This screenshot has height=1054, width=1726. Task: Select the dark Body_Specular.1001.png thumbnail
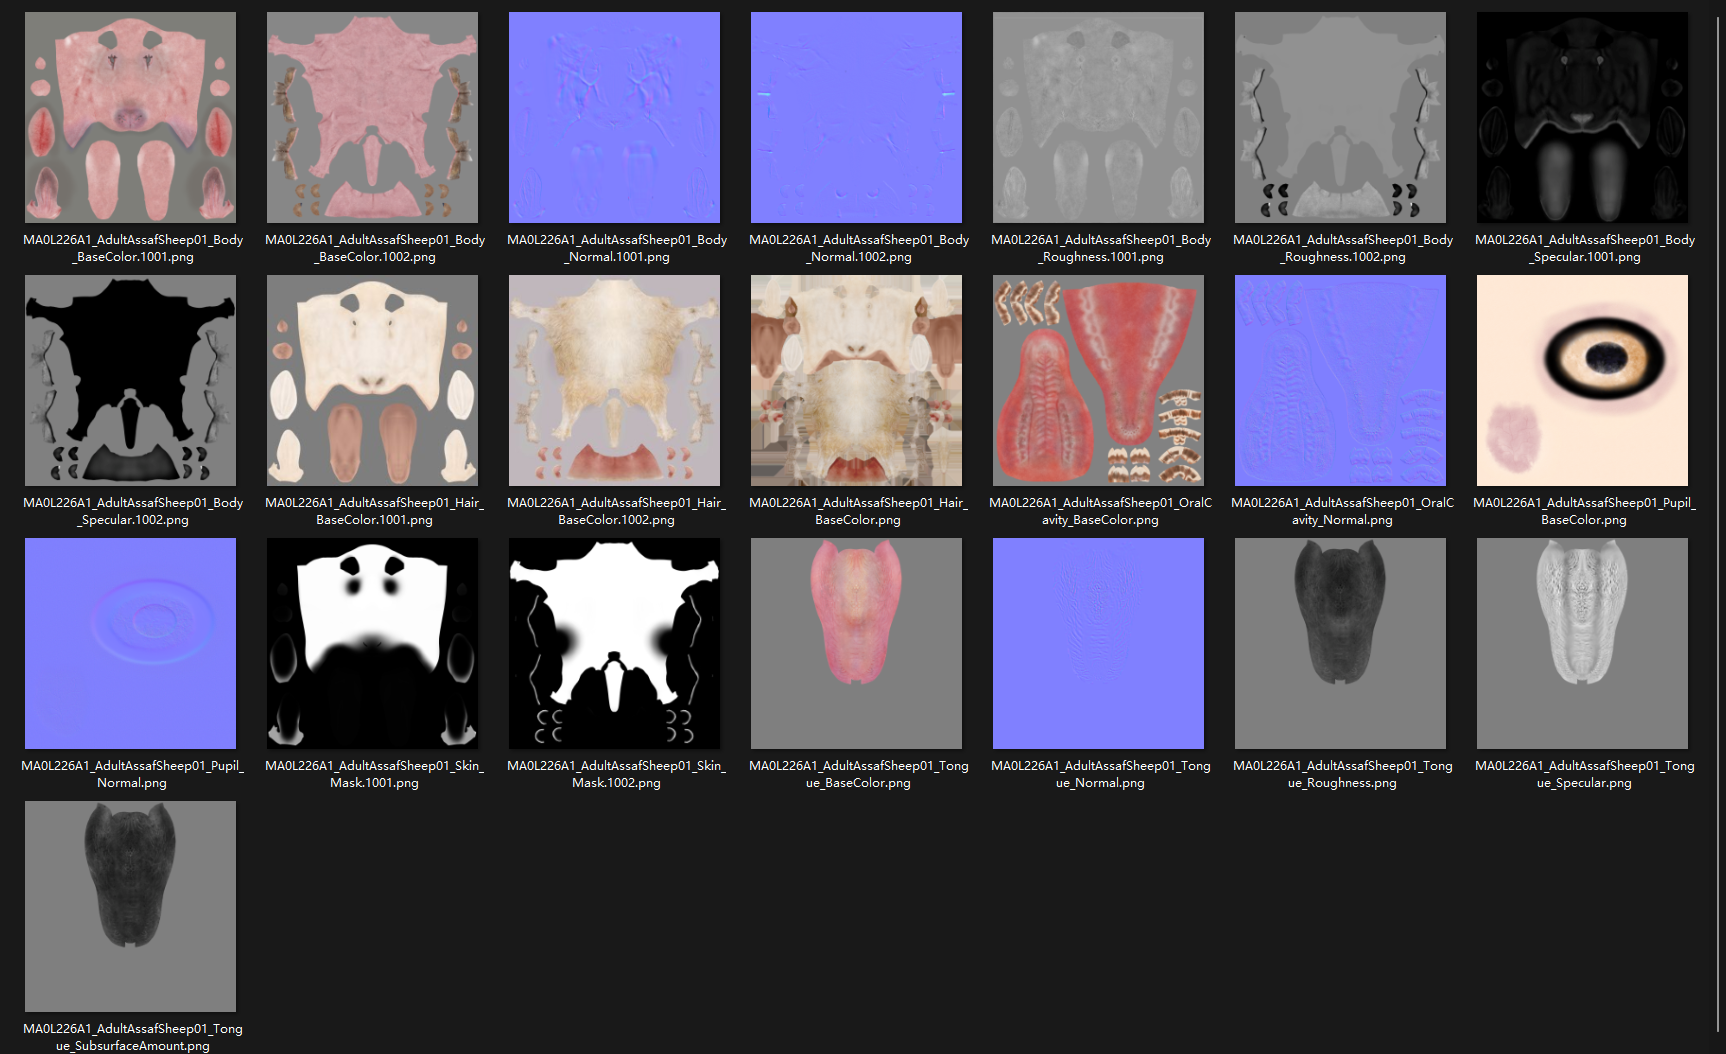point(1582,117)
